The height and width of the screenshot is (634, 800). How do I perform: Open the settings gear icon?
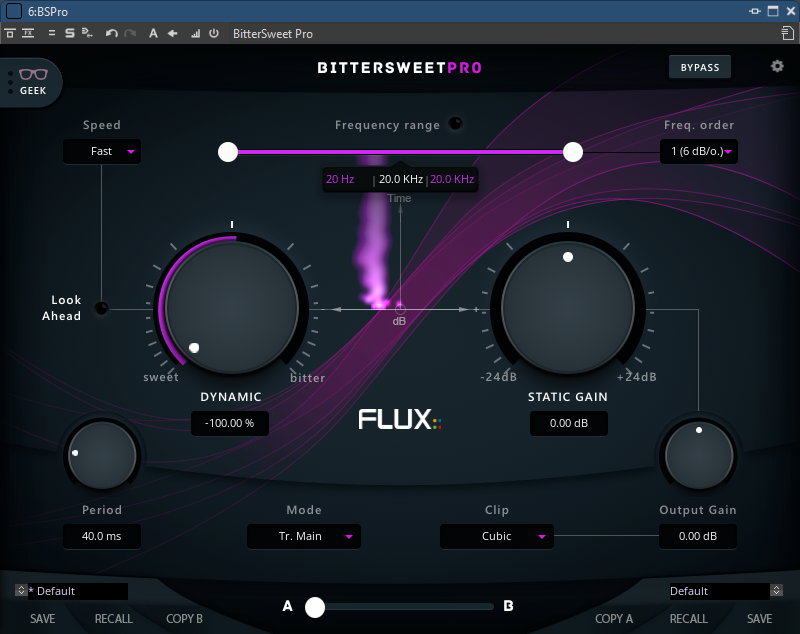coord(777,67)
